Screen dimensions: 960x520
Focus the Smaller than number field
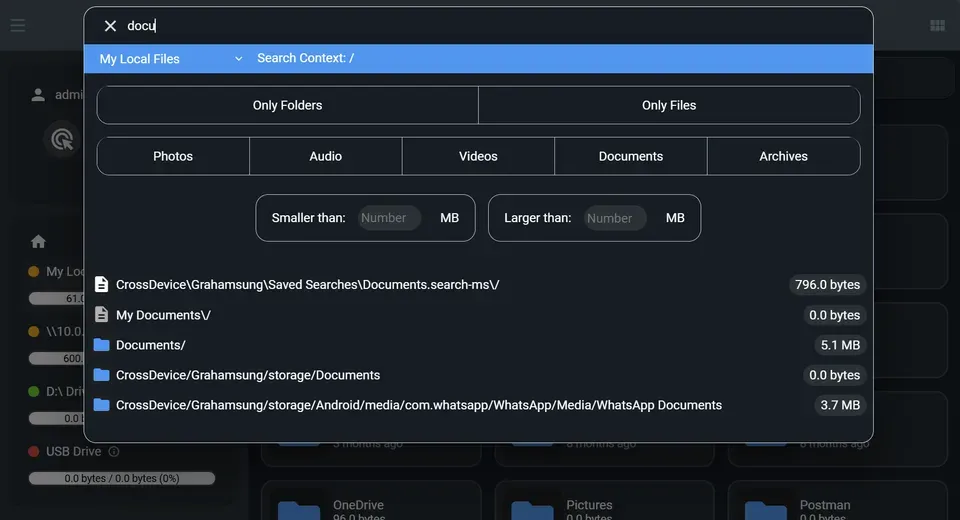389,218
